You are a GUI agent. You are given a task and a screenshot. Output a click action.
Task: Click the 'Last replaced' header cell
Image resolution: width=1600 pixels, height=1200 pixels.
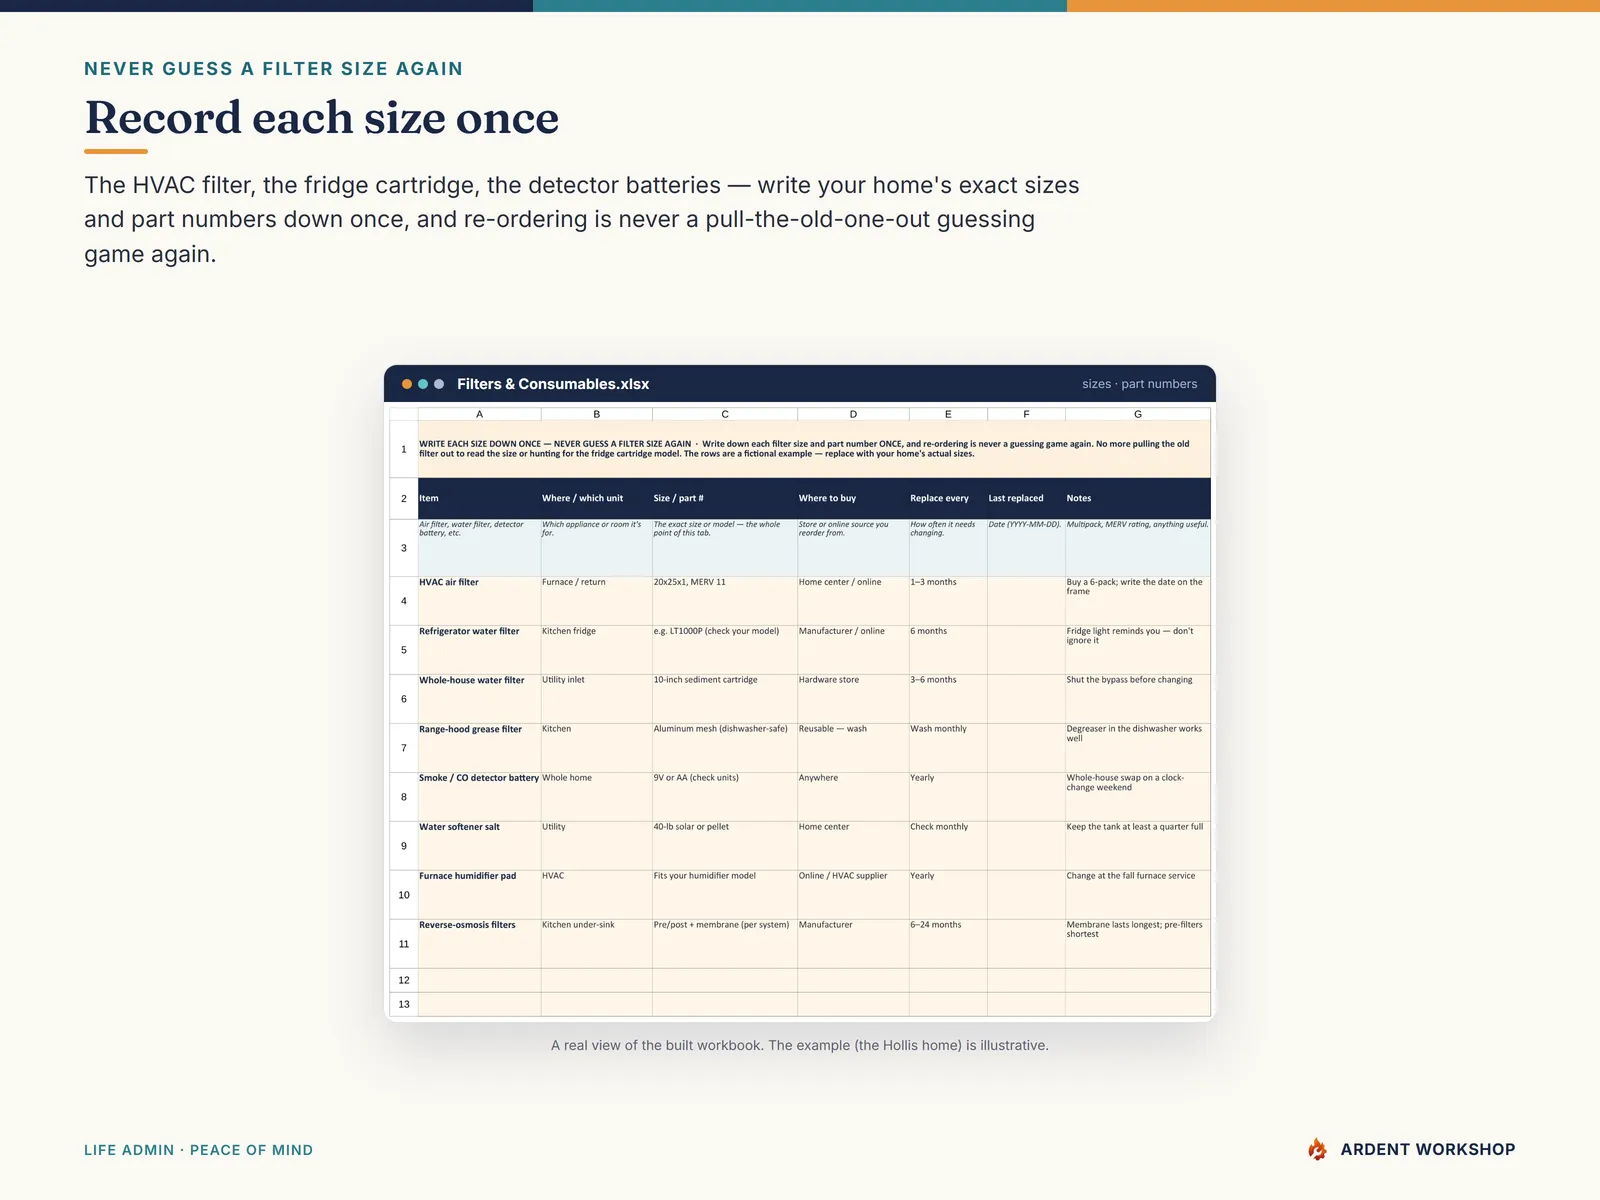tap(1026, 498)
